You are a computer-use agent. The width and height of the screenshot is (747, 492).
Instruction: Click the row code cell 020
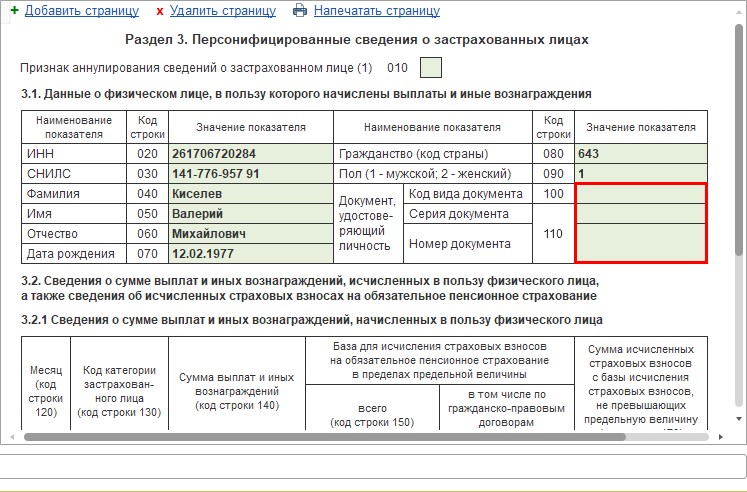(147, 154)
